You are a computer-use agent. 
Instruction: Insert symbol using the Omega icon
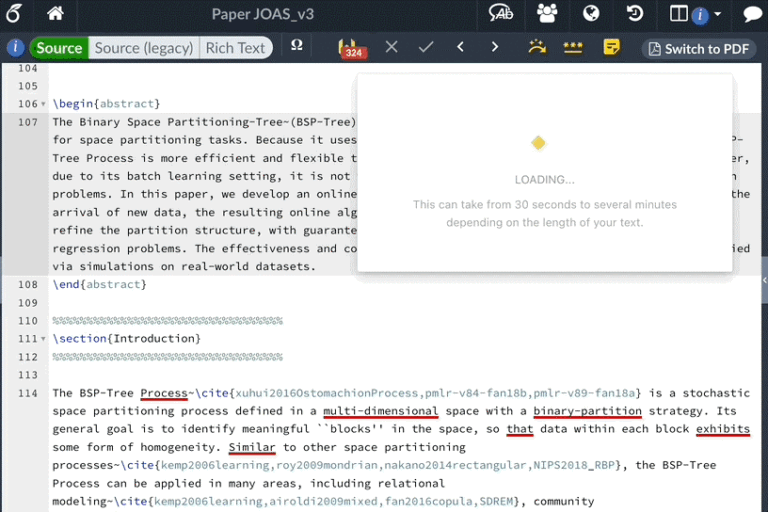(x=297, y=46)
